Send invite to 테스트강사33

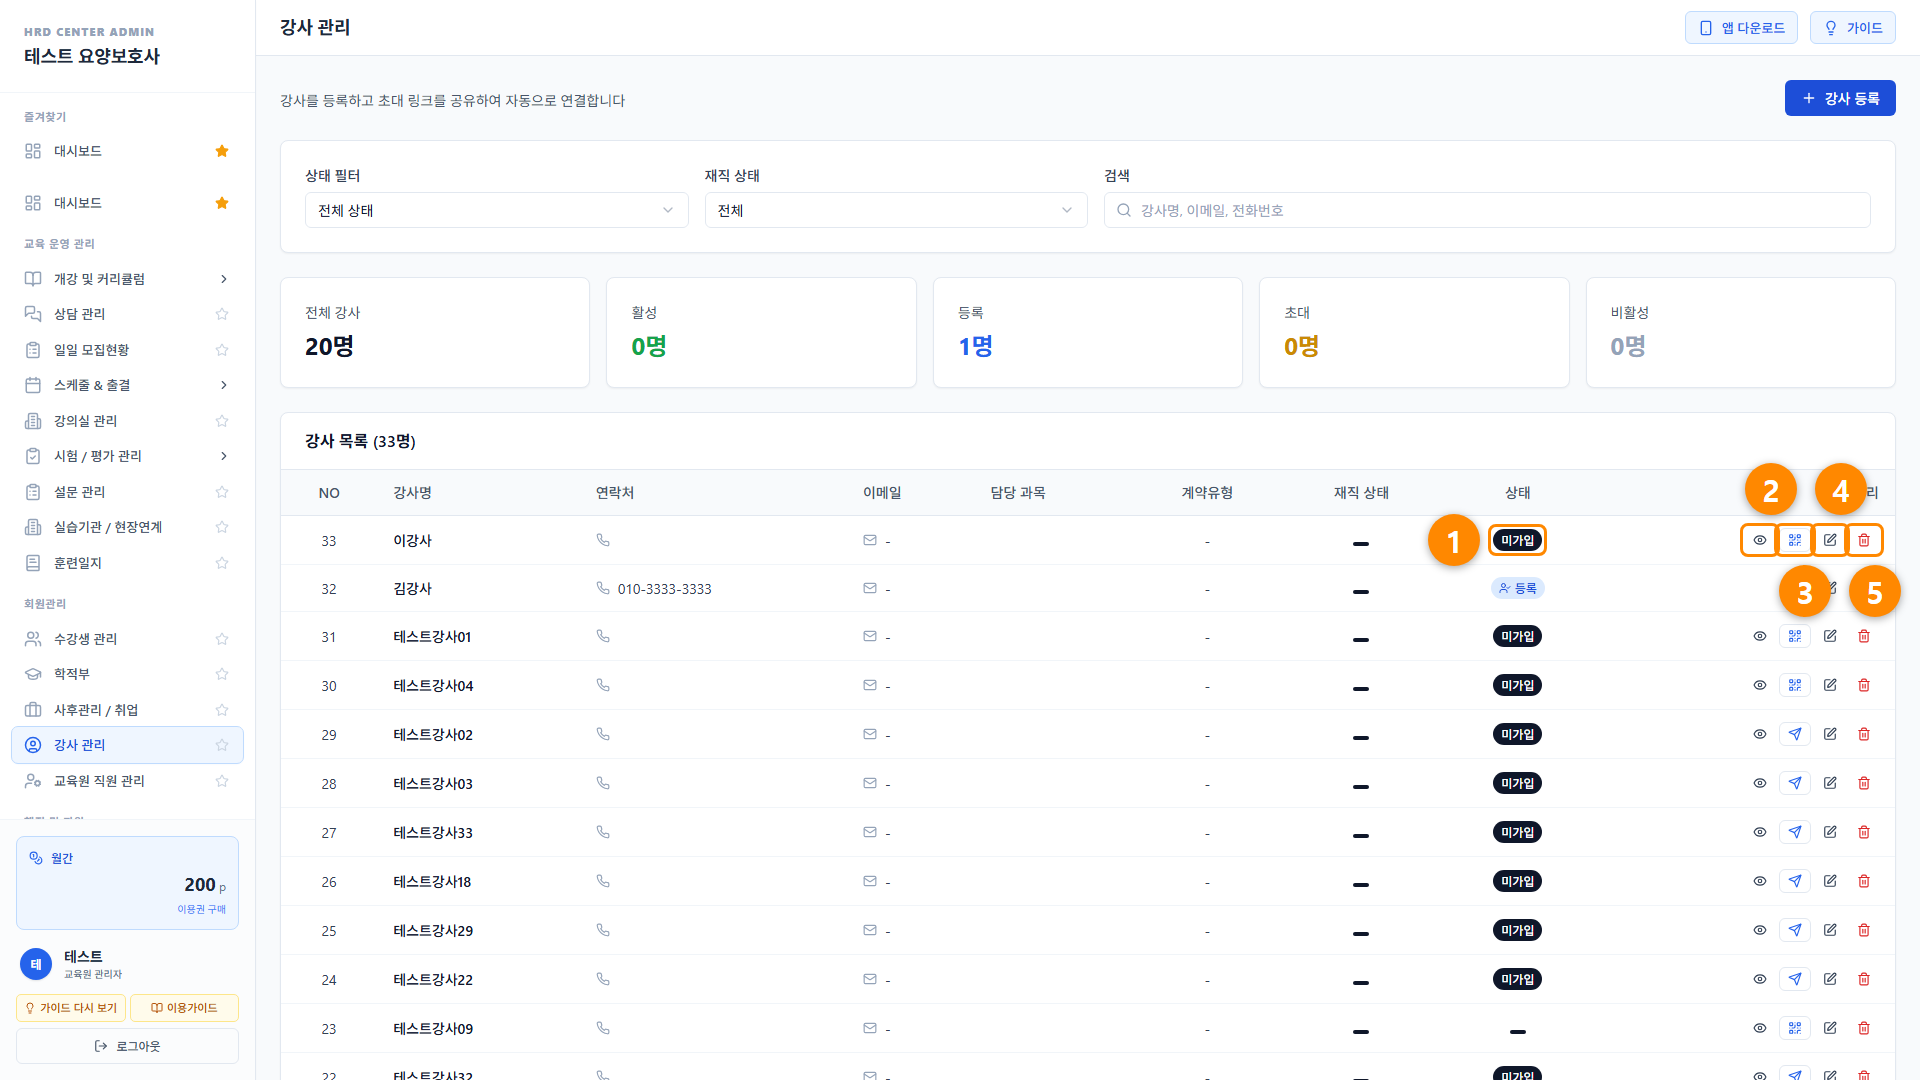point(1795,832)
